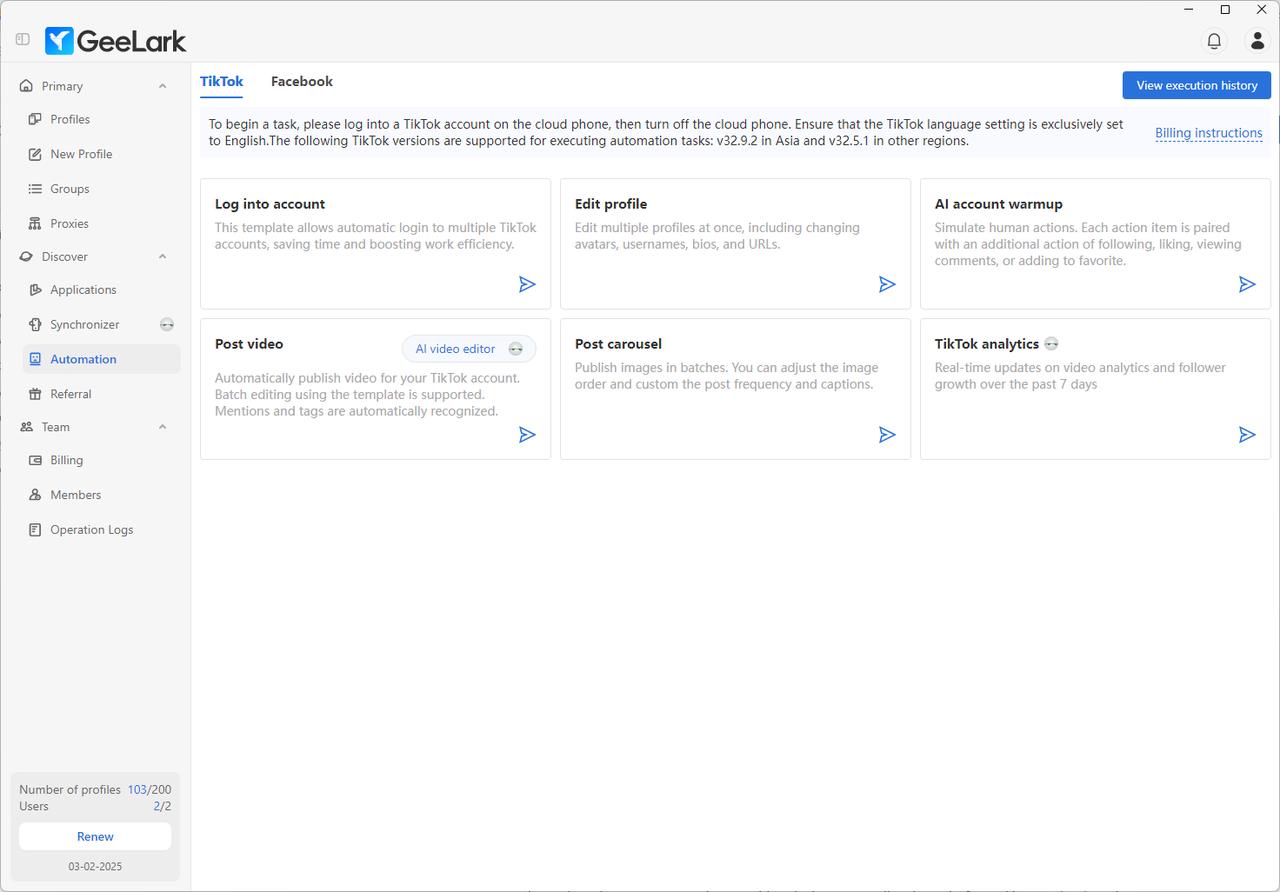Viewport: 1280px width, 892px height.
Task: Click the GeeLark logo
Action: click(x=115, y=41)
